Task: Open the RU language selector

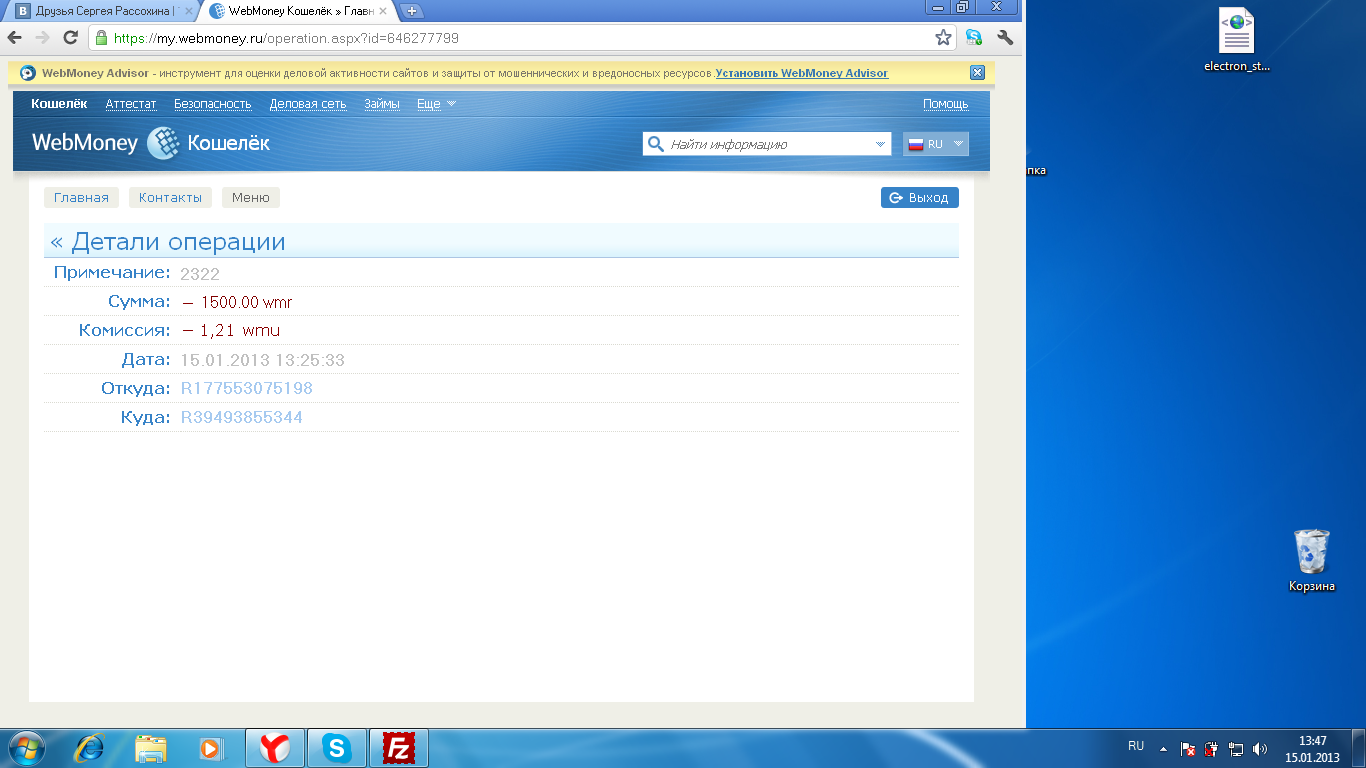Action: click(x=936, y=144)
